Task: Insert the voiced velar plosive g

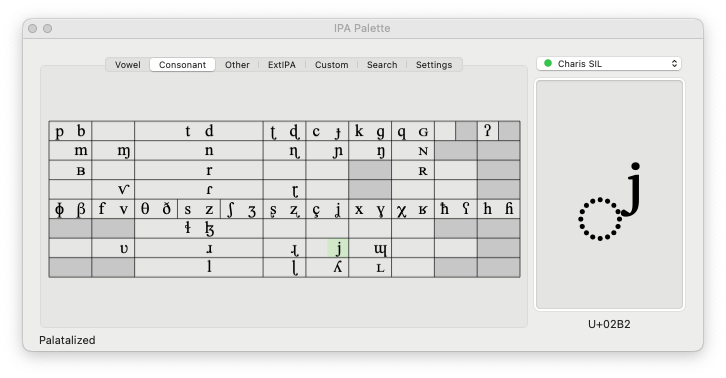Action: point(380,132)
